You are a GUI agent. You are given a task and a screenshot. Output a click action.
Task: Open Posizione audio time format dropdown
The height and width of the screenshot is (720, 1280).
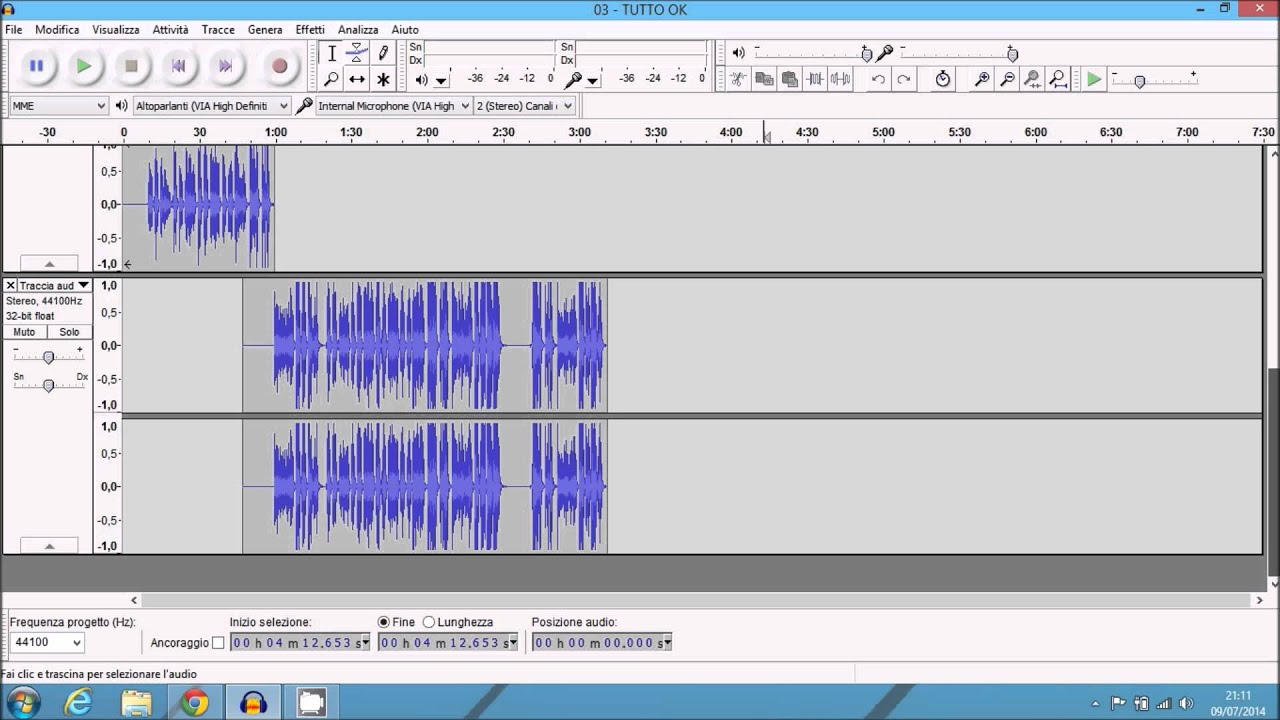667,642
